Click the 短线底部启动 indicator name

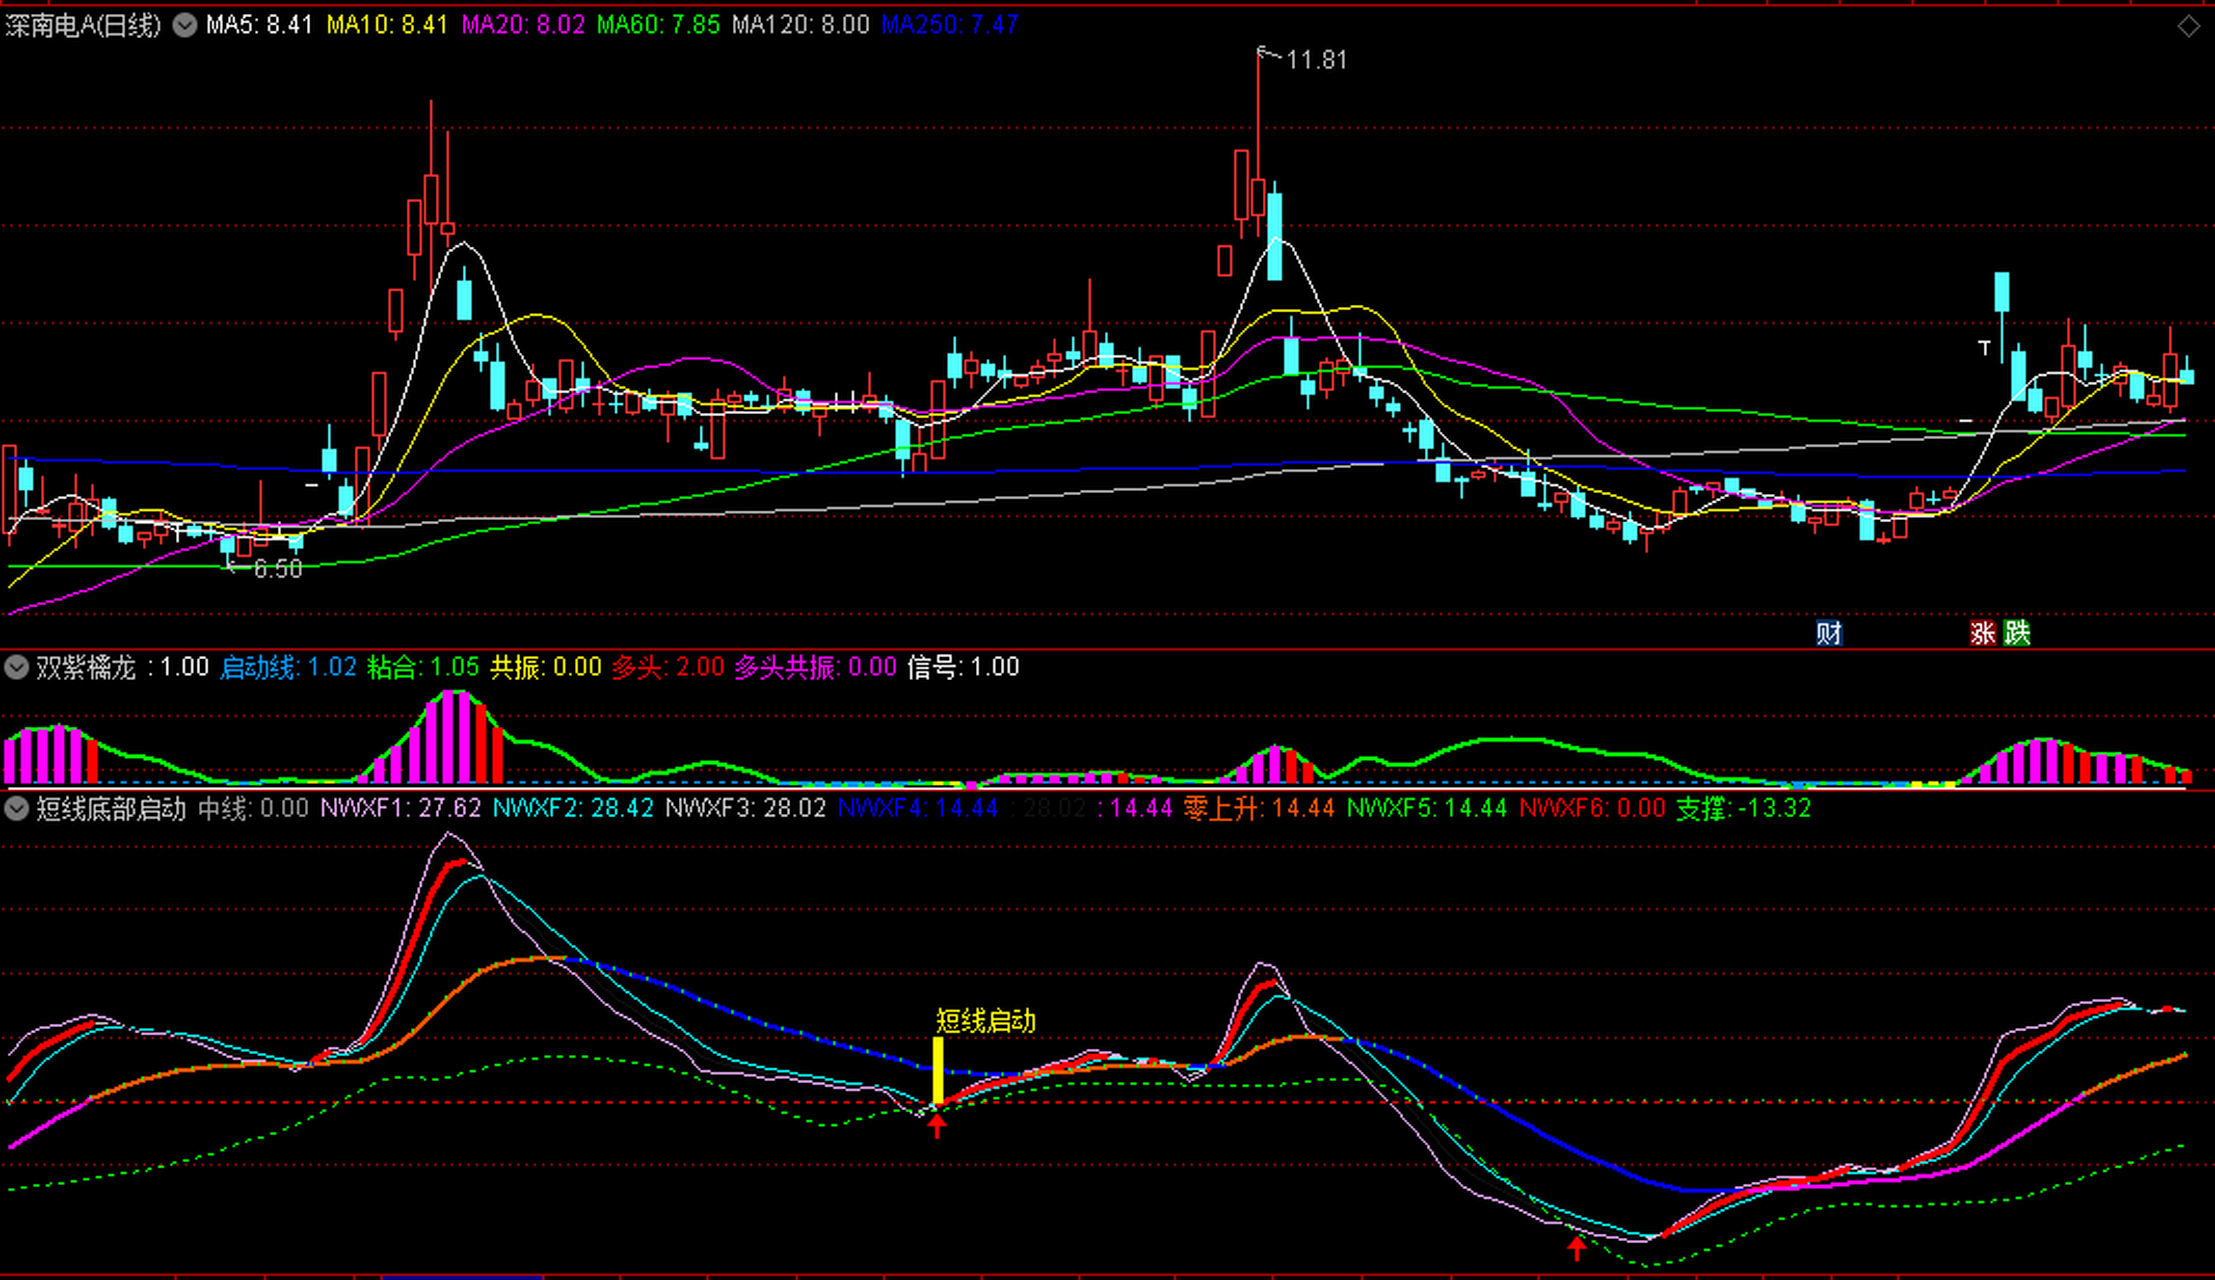click(111, 808)
